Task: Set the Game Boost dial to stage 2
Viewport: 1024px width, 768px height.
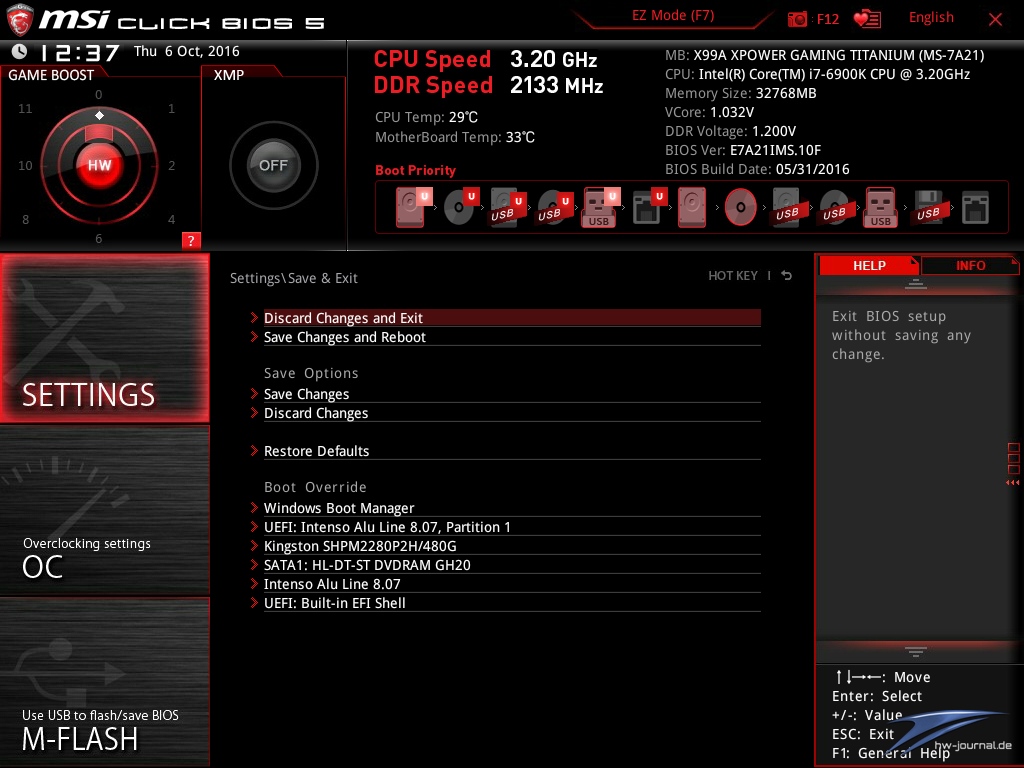Action: pos(171,165)
